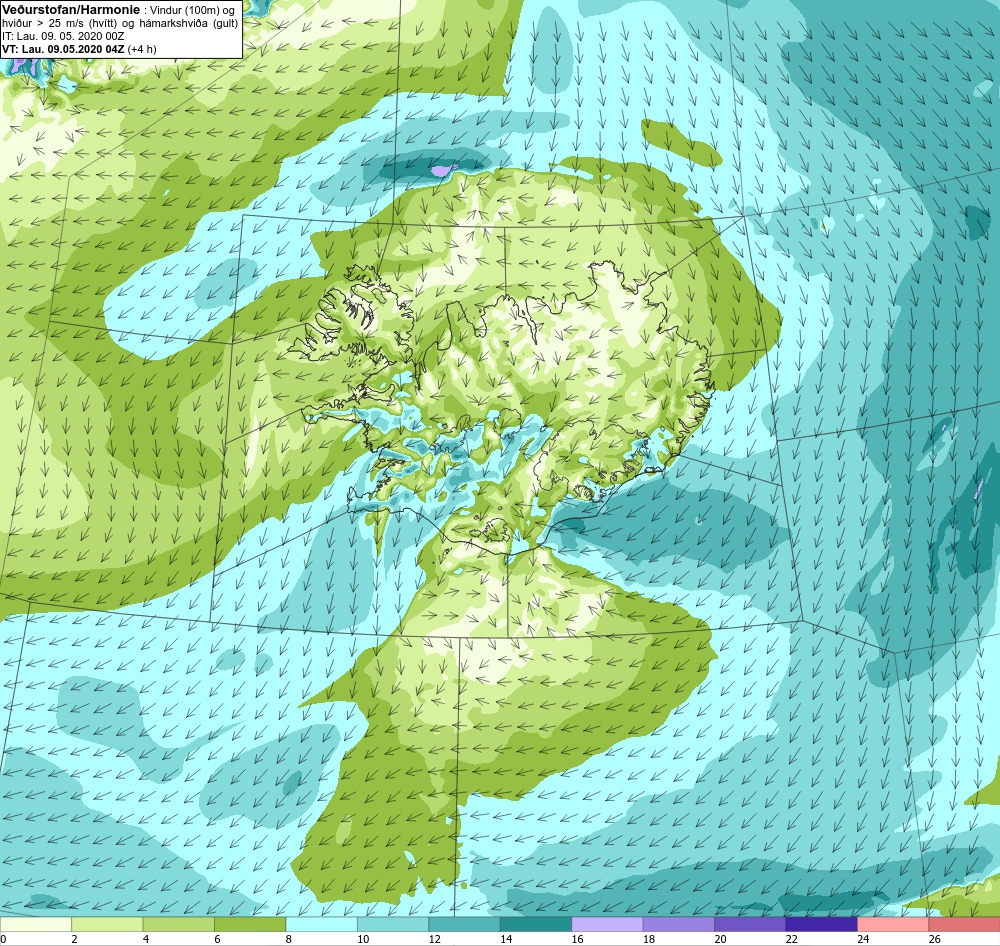Pick the dark teal 14–16 legend swatch
Viewport: 1000px width, 946px height.
pyautogui.click(x=536, y=925)
